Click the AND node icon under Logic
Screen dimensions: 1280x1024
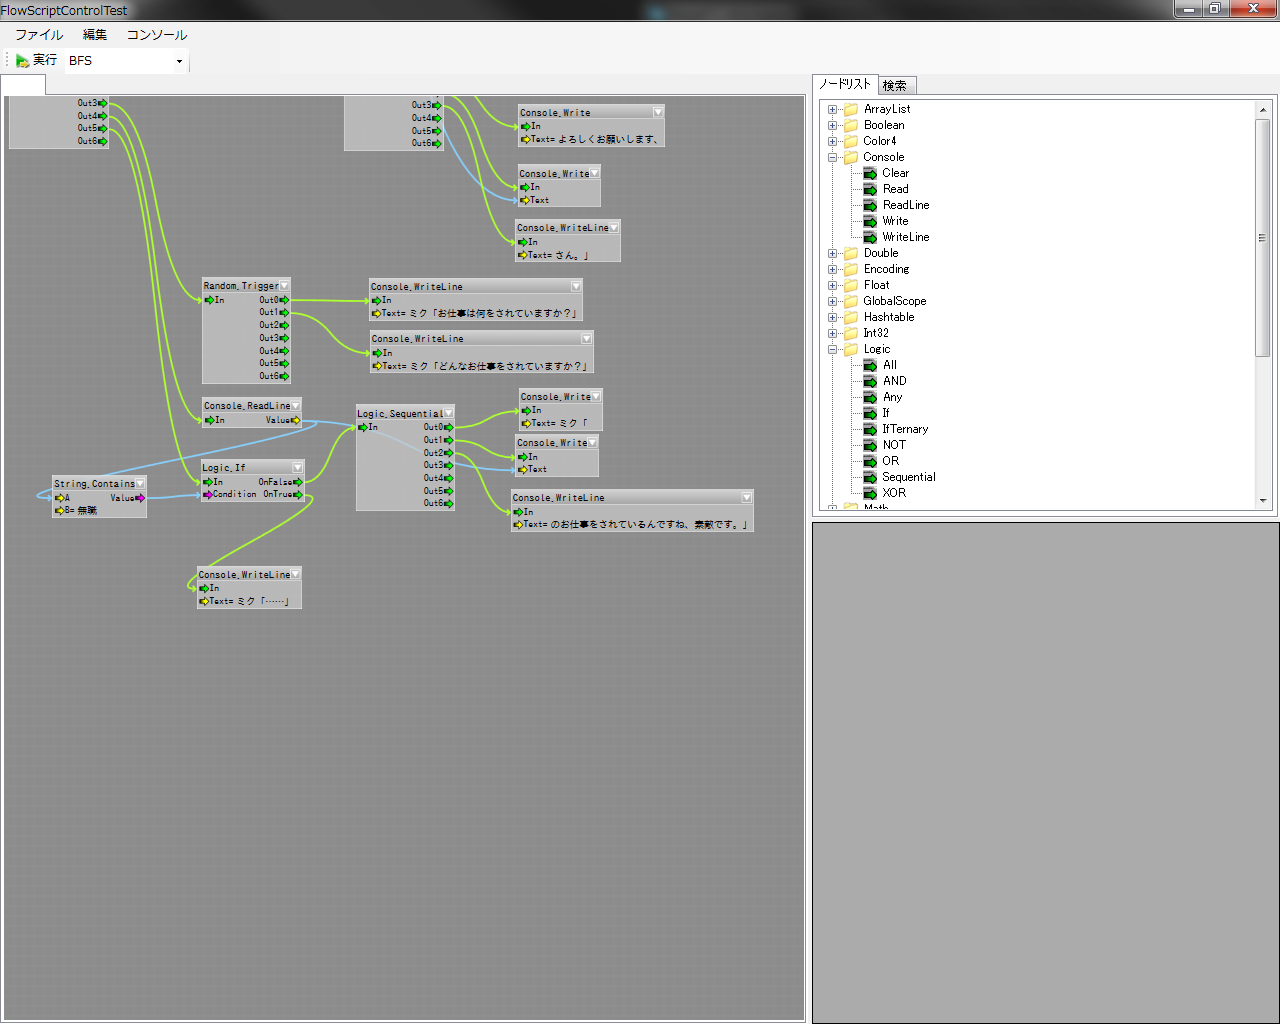tap(870, 382)
